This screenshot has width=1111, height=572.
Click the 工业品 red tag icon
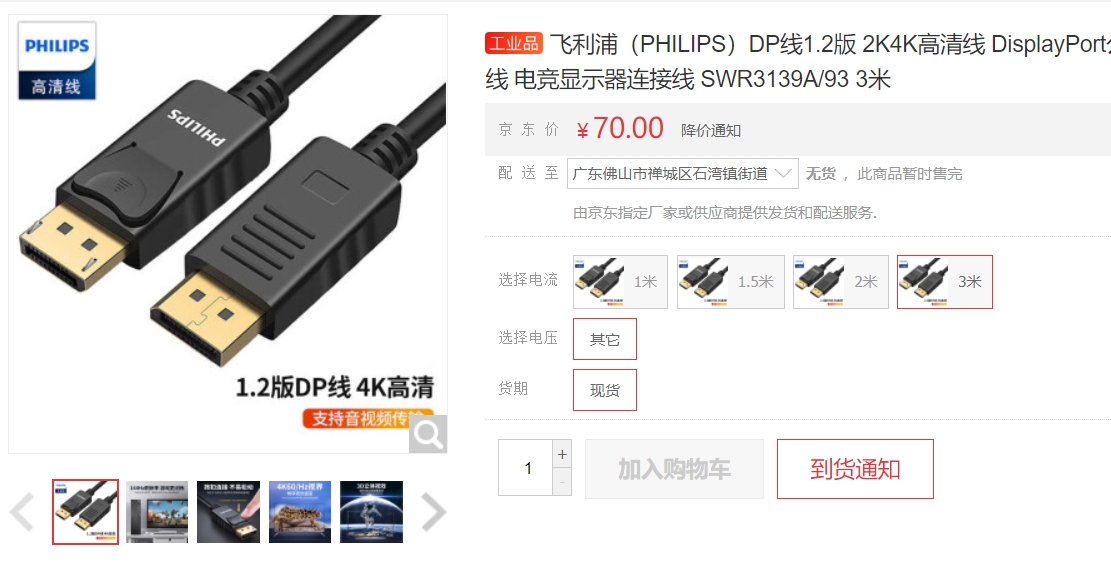click(x=514, y=43)
